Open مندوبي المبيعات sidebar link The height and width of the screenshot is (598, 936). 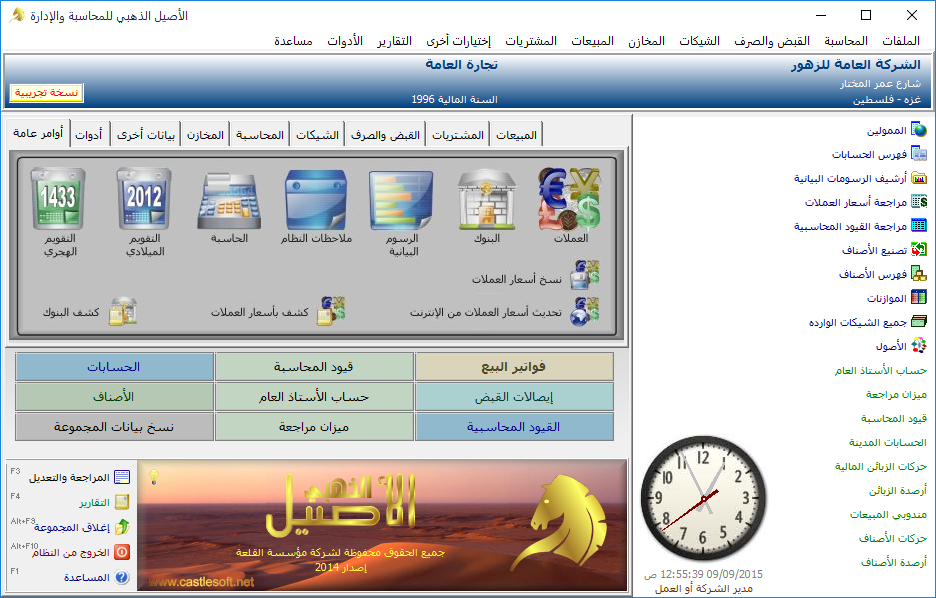pyautogui.click(x=888, y=514)
